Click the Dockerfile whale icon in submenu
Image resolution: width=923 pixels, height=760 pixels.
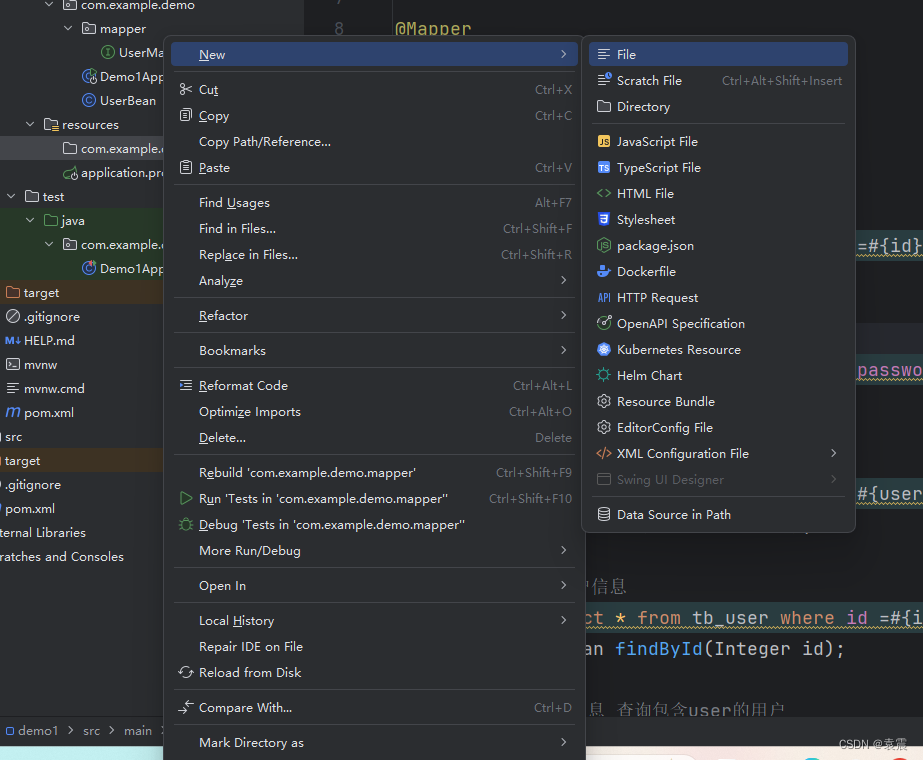pyautogui.click(x=602, y=271)
